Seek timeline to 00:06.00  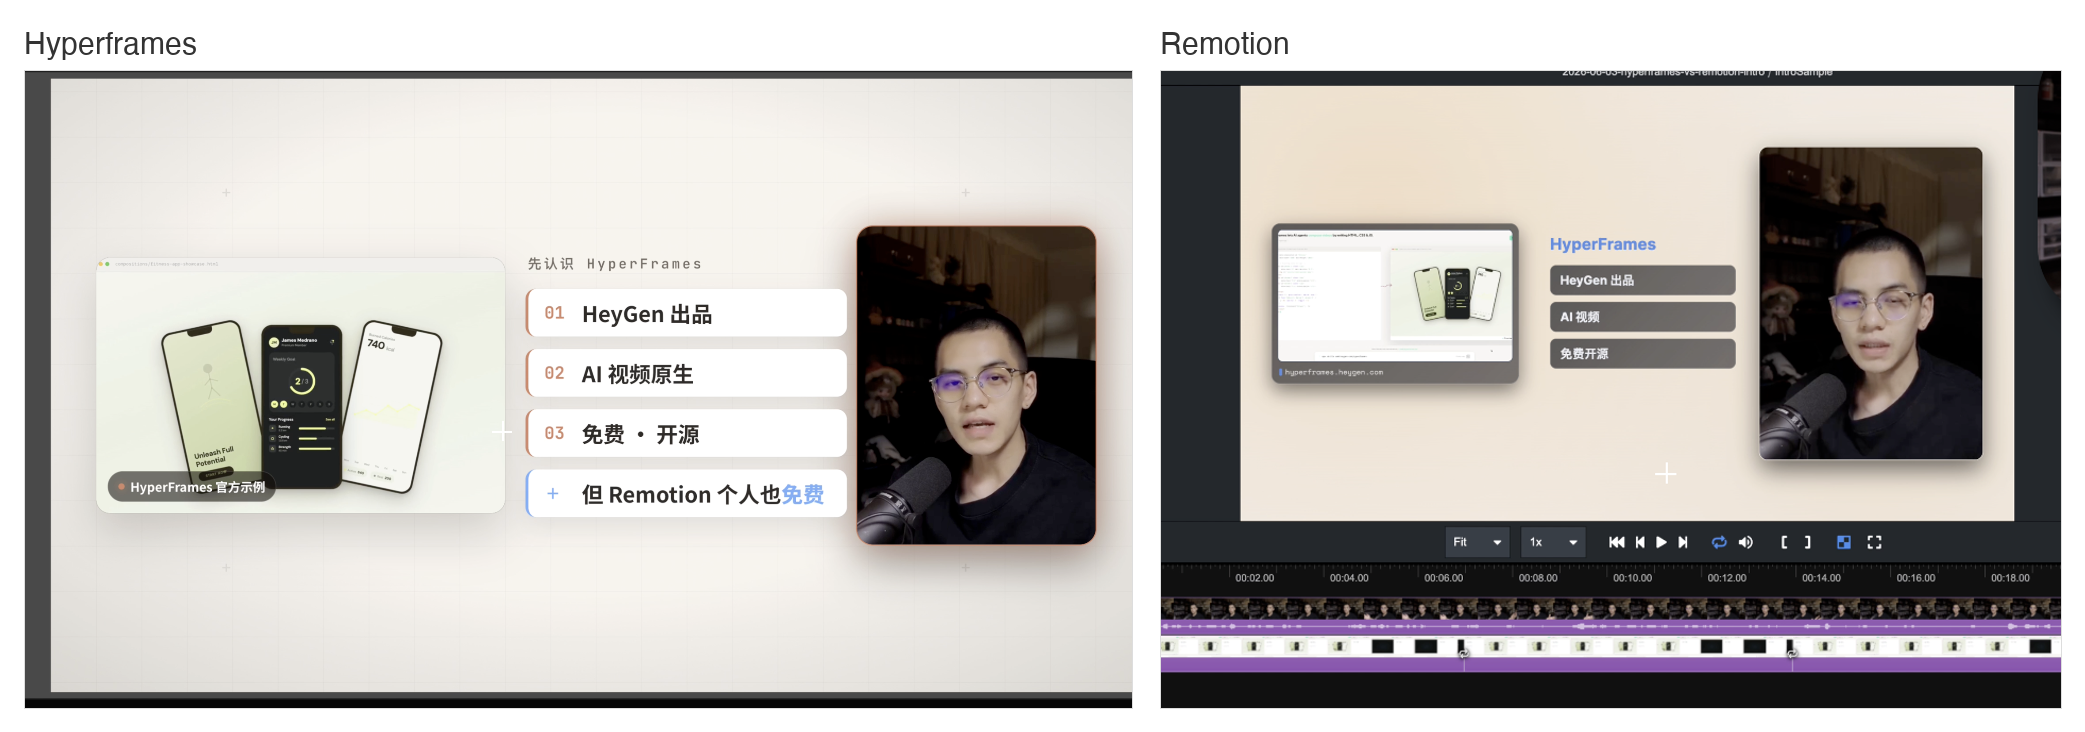(1443, 578)
